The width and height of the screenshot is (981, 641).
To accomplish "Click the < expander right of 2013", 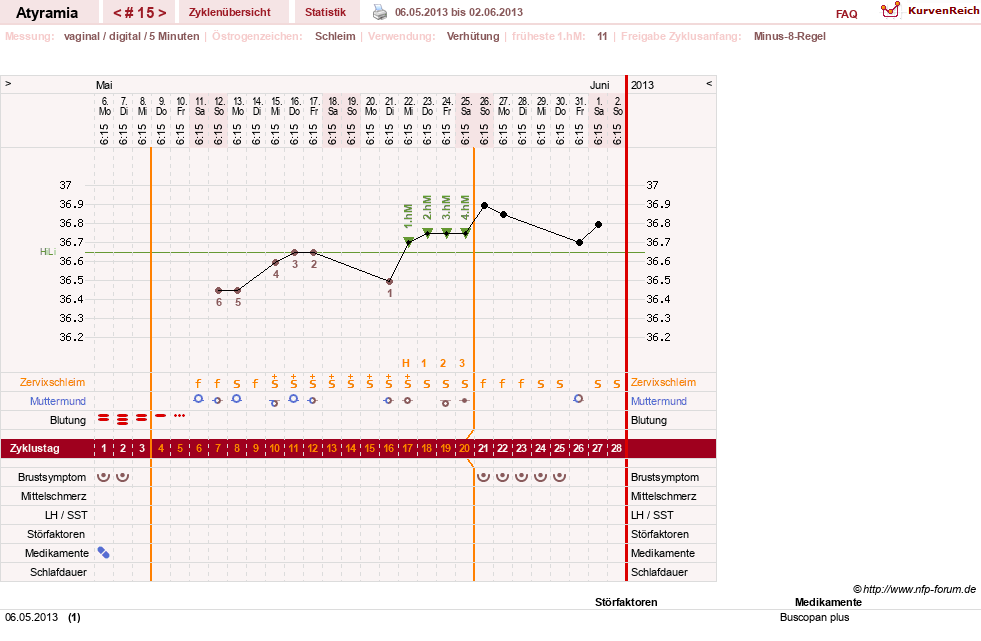I will [x=709, y=83].
